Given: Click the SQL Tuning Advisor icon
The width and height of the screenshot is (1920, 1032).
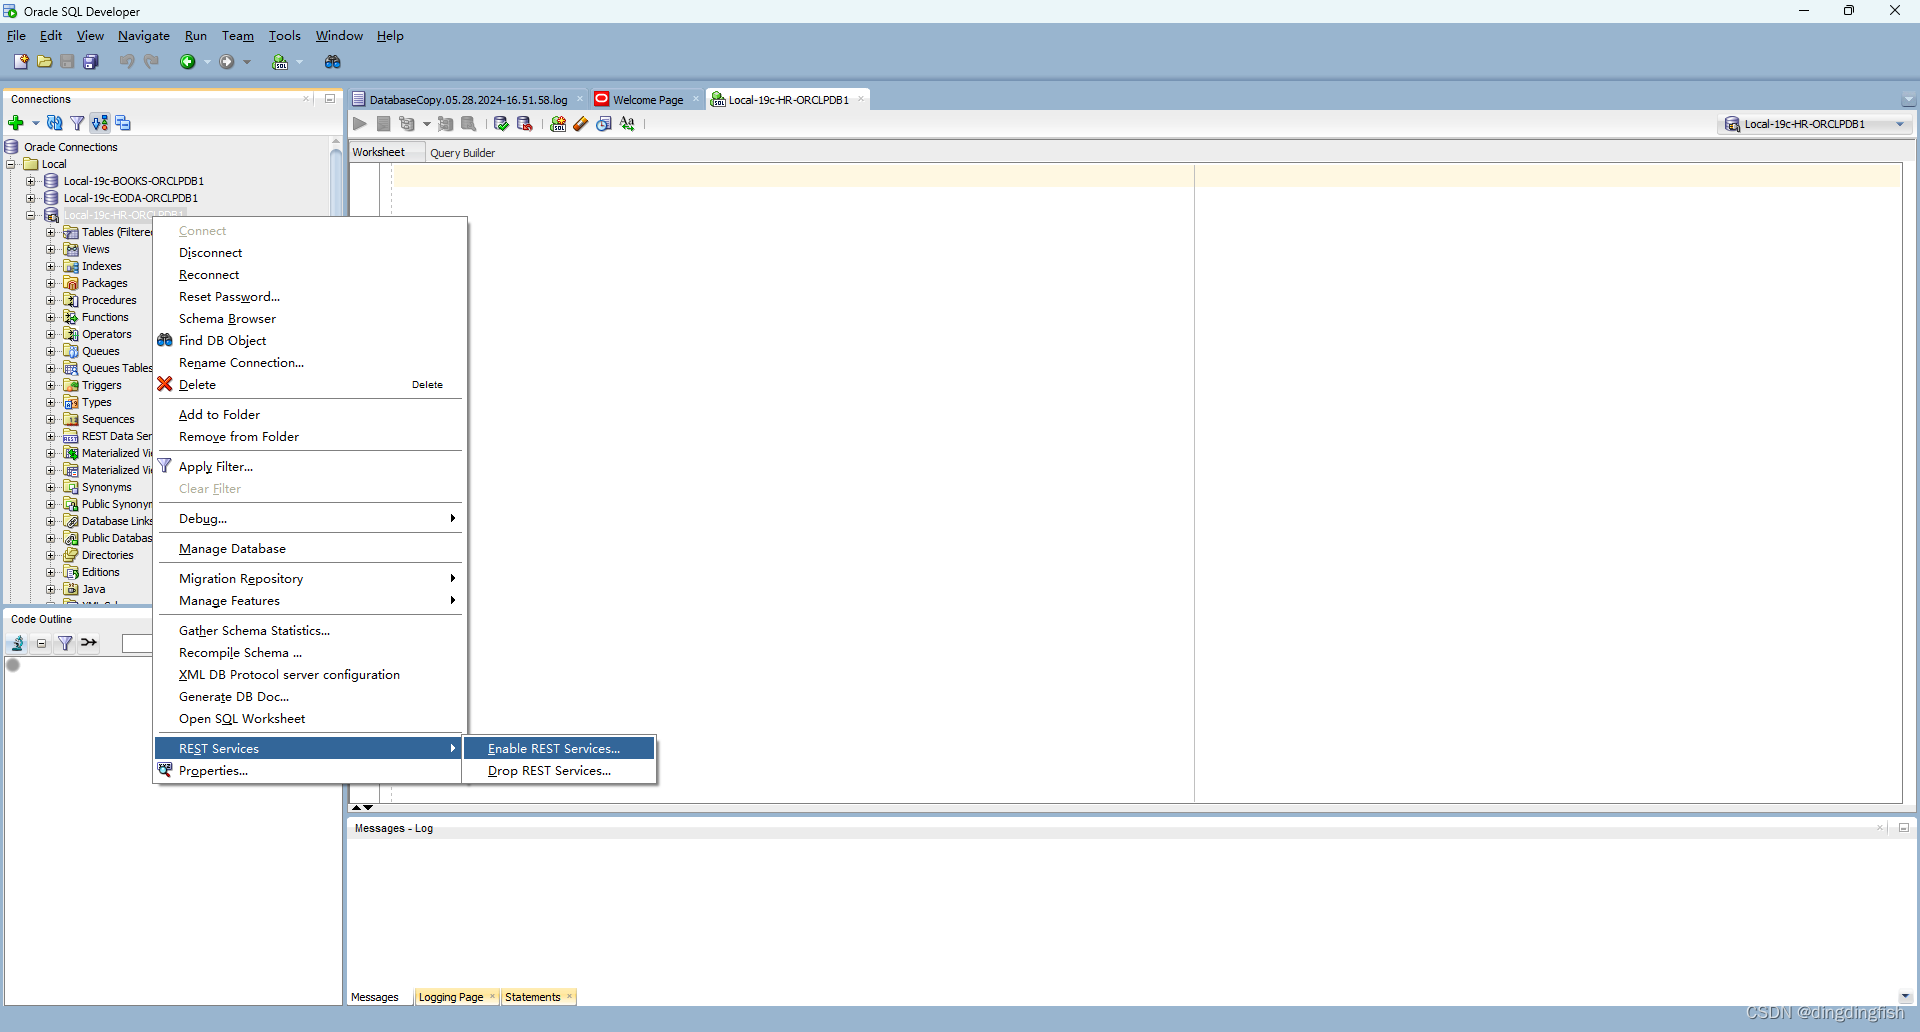Looking at the screenshot, I should (468, 124).
